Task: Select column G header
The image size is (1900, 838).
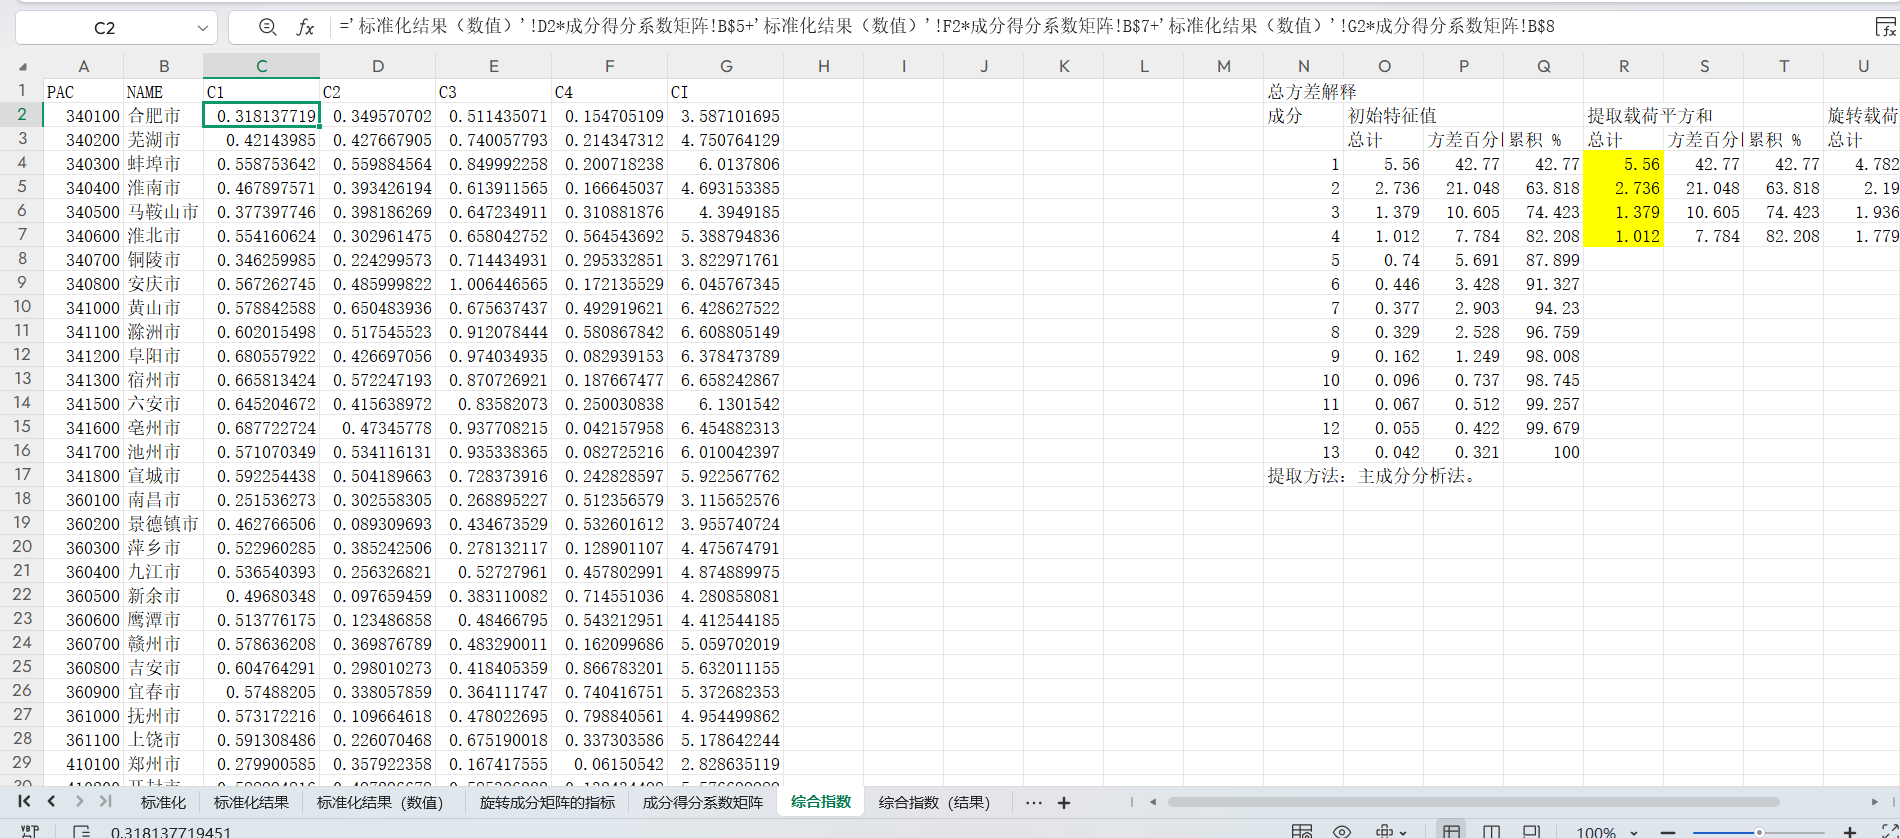Action: tap(726, 66)
